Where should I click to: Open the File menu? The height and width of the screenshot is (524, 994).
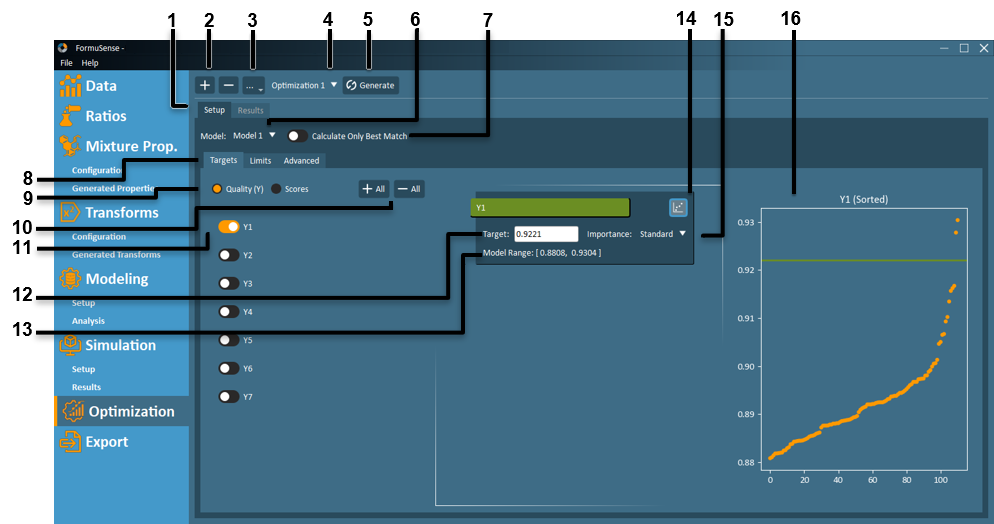(66, 63)
